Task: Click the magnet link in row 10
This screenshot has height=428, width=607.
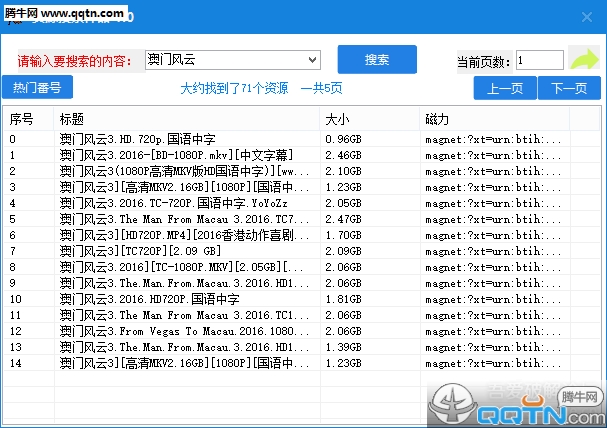Action: pos(493,299)
